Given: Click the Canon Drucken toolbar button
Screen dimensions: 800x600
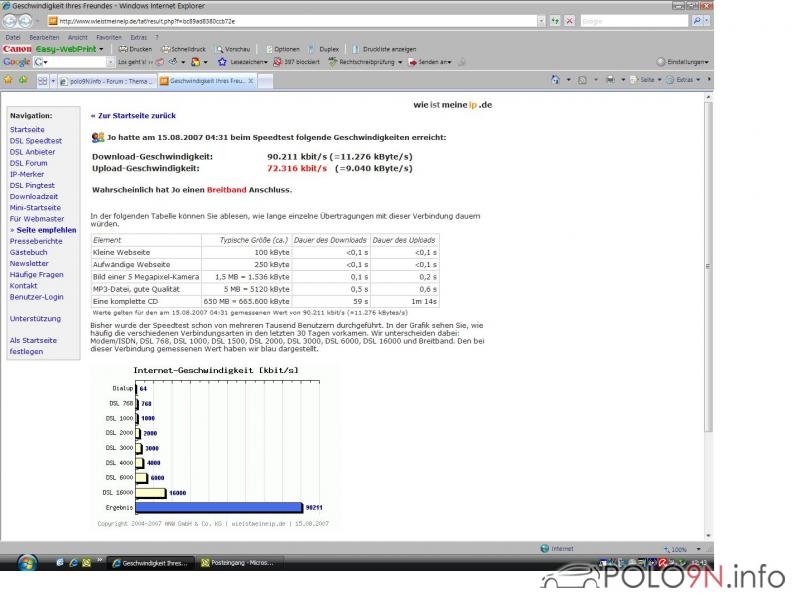Looking at the screenshot, I should 136,49.
